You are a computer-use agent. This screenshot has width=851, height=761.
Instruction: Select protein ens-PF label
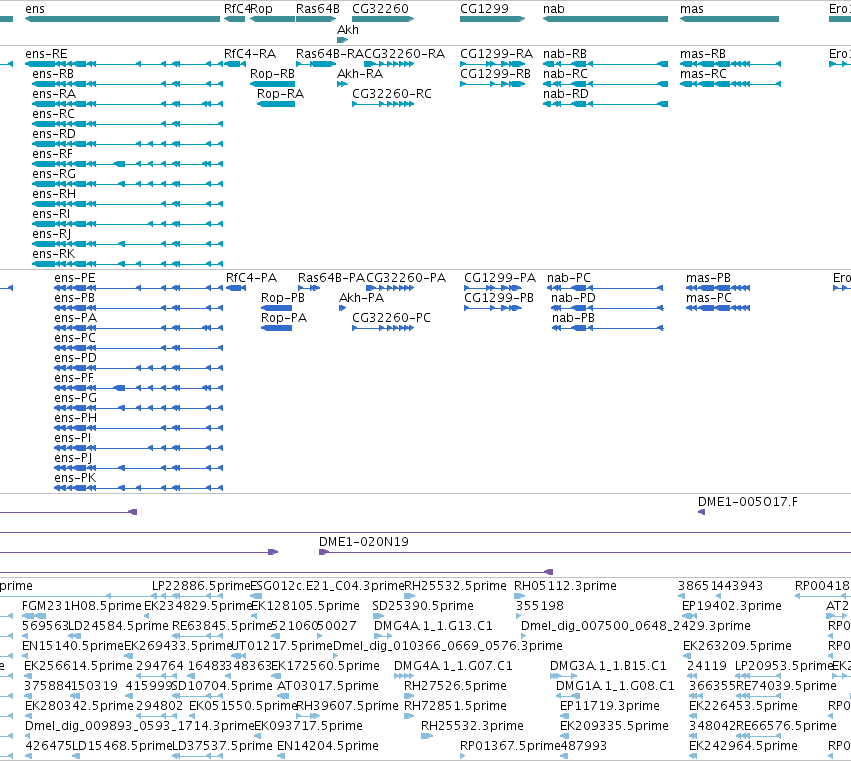pyautogui.click(x=74, y=378)
